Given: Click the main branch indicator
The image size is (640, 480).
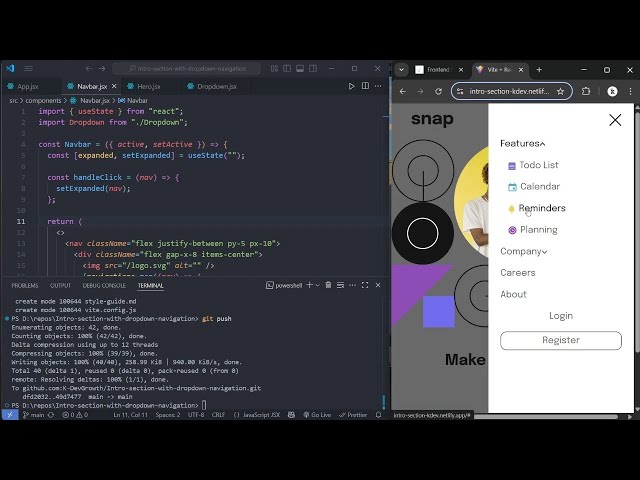Looking at the screenshot, I should coord(33,415).
